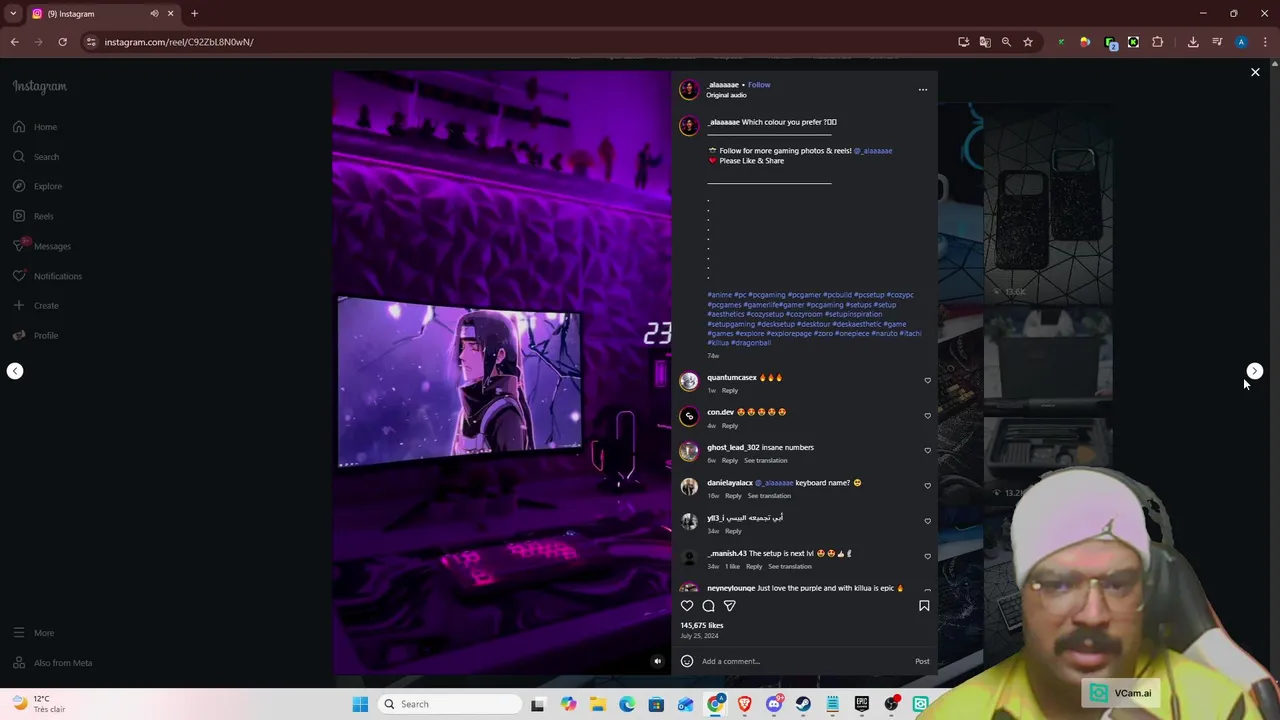The image size is (1280, 720).
Task: Open Reels from the sidebar
Action: point(34,216)
